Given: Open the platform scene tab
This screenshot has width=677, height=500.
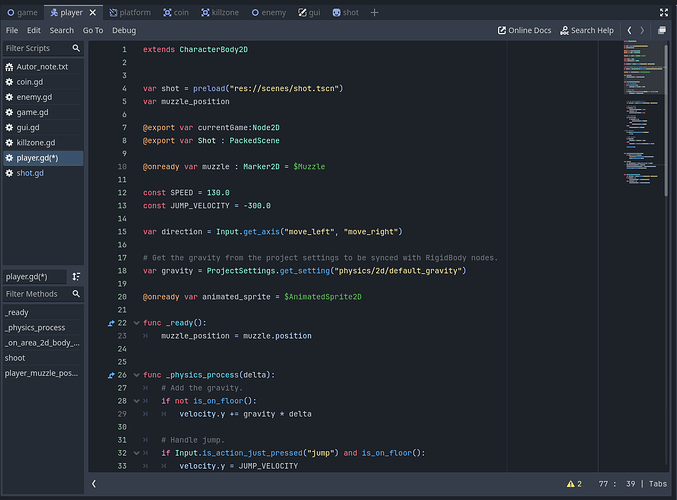Looking at the screenshot, I should tap(130, 13).
